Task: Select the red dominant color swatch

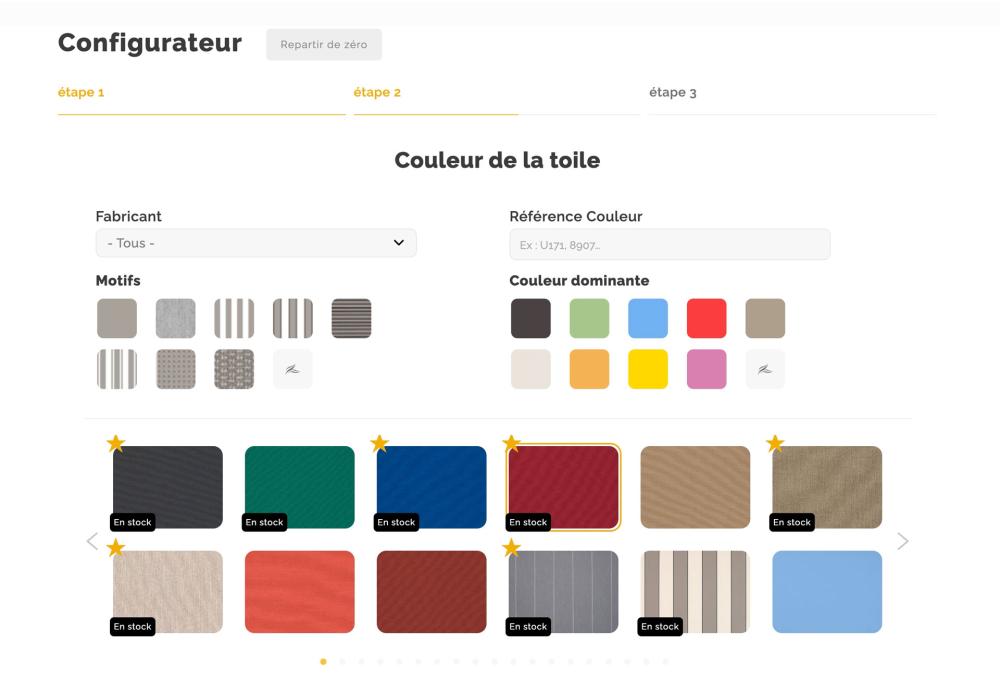Action: [x=706, y=317]
